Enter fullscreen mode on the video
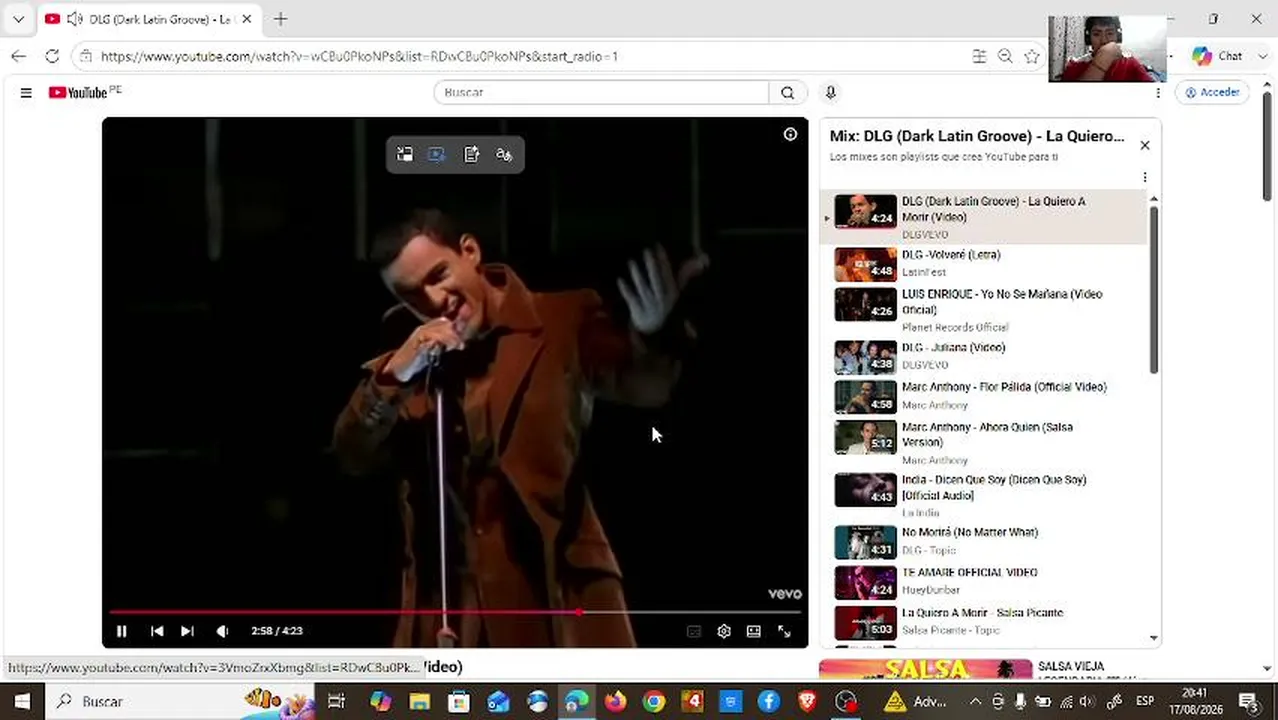The width and height of the screenshot is (1278, 720). [784, 631]
